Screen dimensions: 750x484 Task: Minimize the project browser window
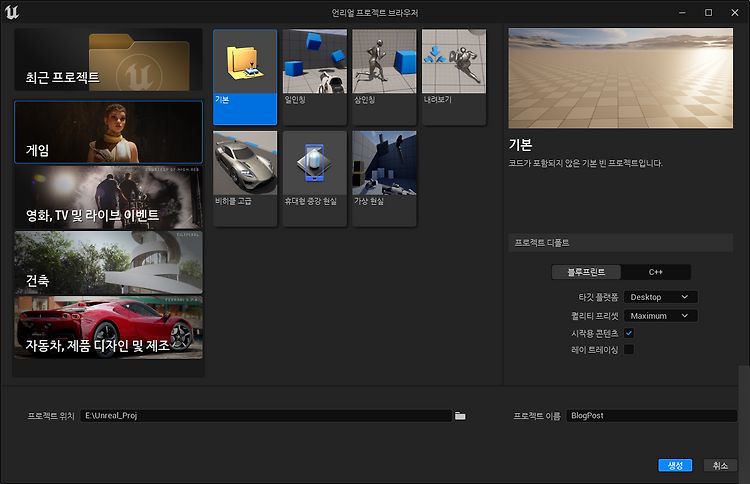coord(682,12)
